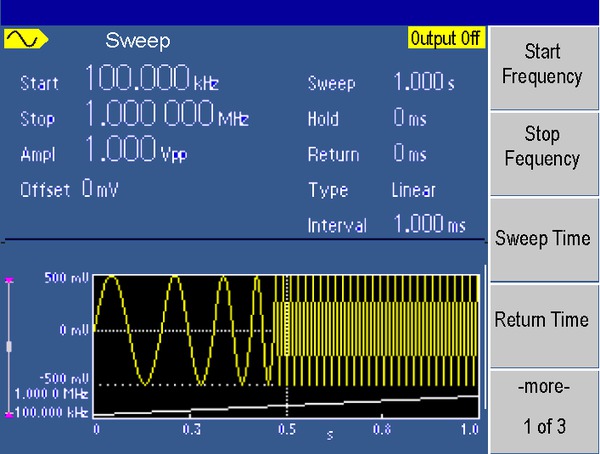
Task: Open the sweep Type Linear setting
Action: (414, 190)
